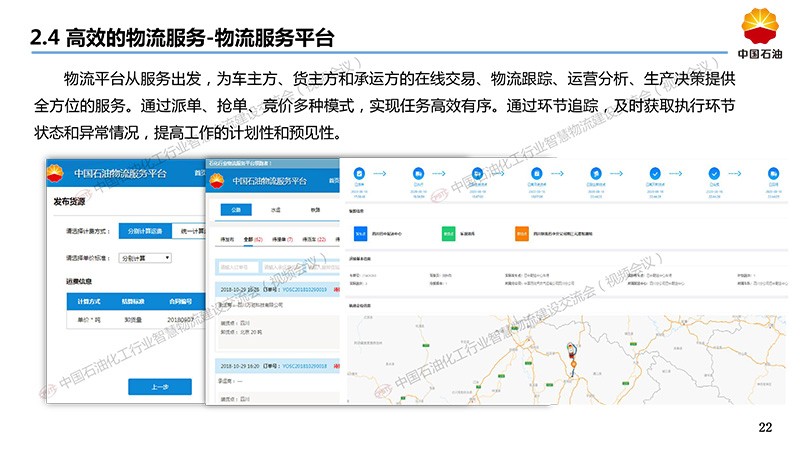Select the seventh tracking step checkmark icon
The height and width of the screenshot is (450, 800).
[x=714, y=173]
